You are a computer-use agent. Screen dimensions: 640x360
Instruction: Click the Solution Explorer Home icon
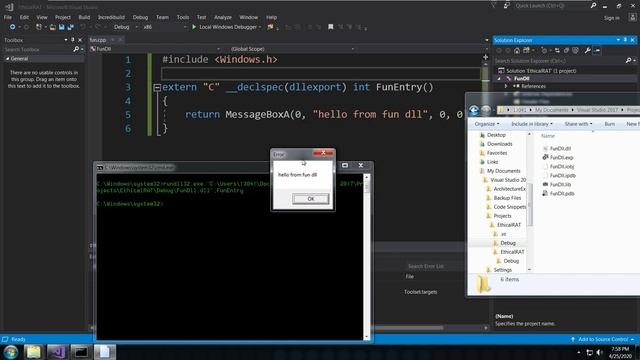click(x=517, y=51)
